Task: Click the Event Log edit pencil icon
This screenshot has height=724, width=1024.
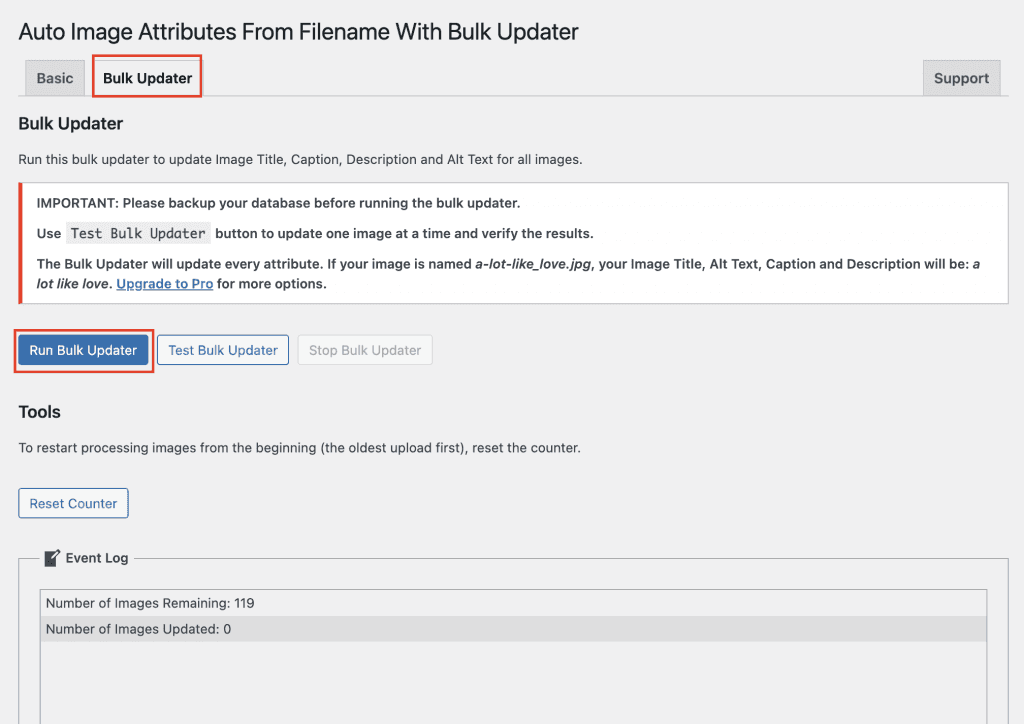Action: [53, 557]
